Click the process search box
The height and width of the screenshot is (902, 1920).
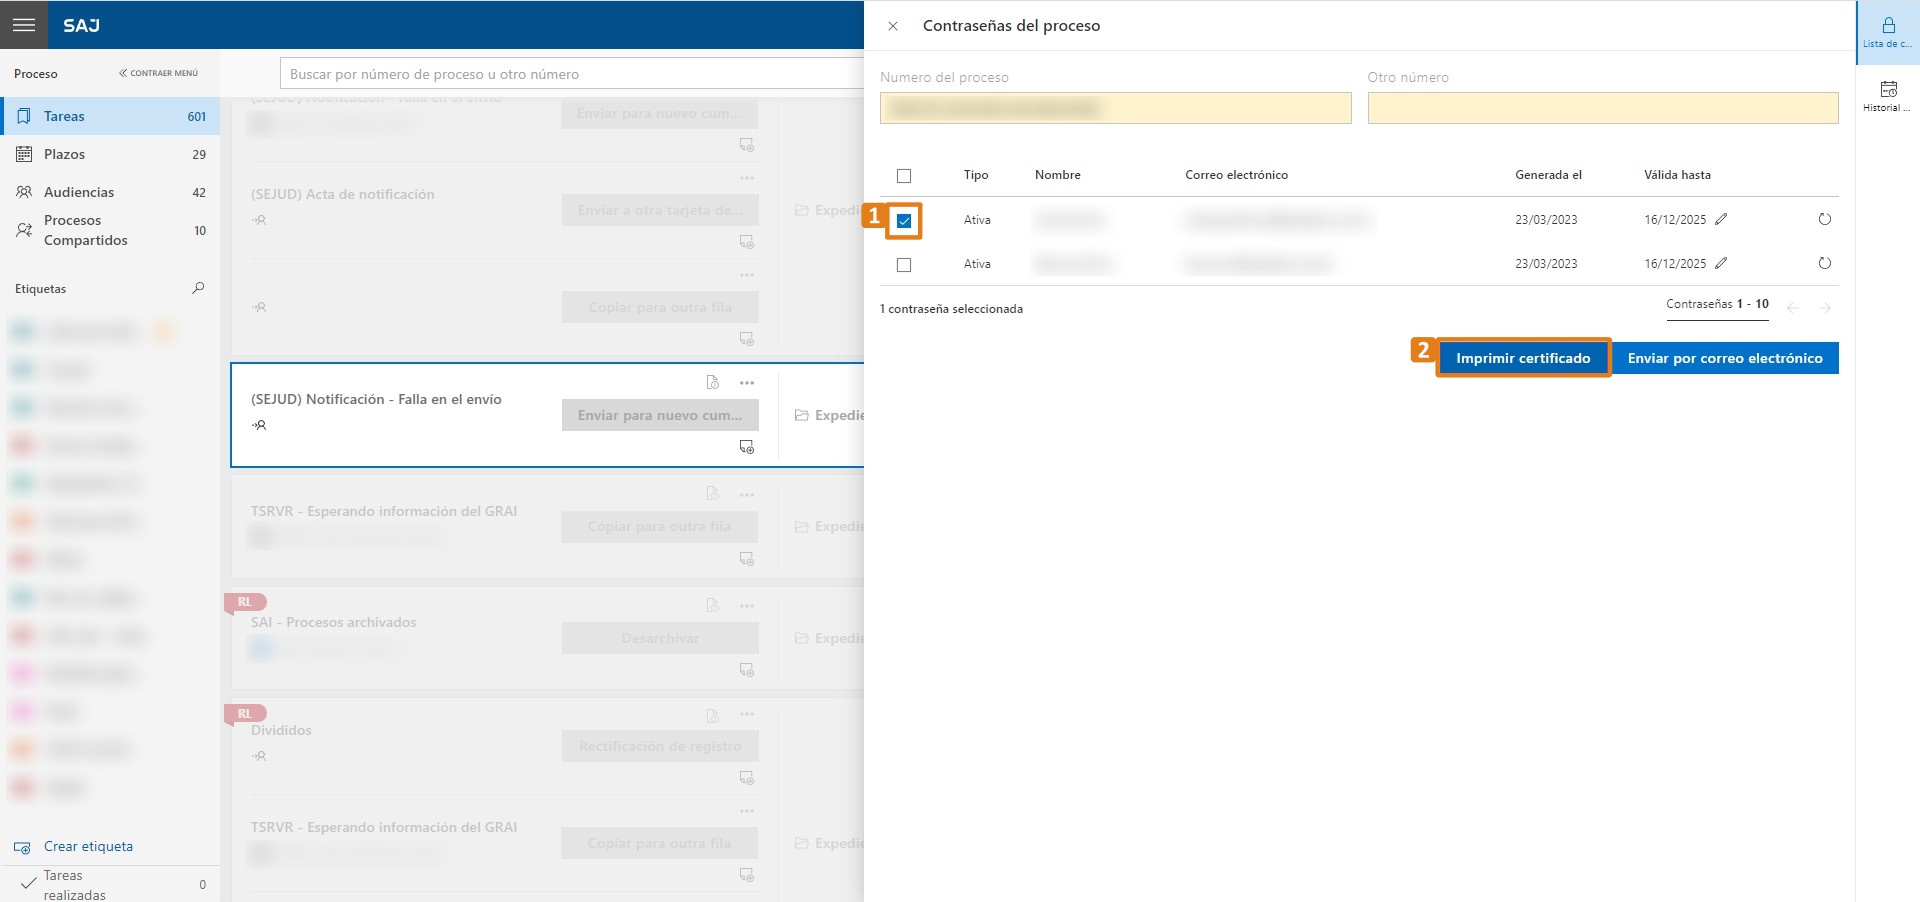click(x=572, y=74)
